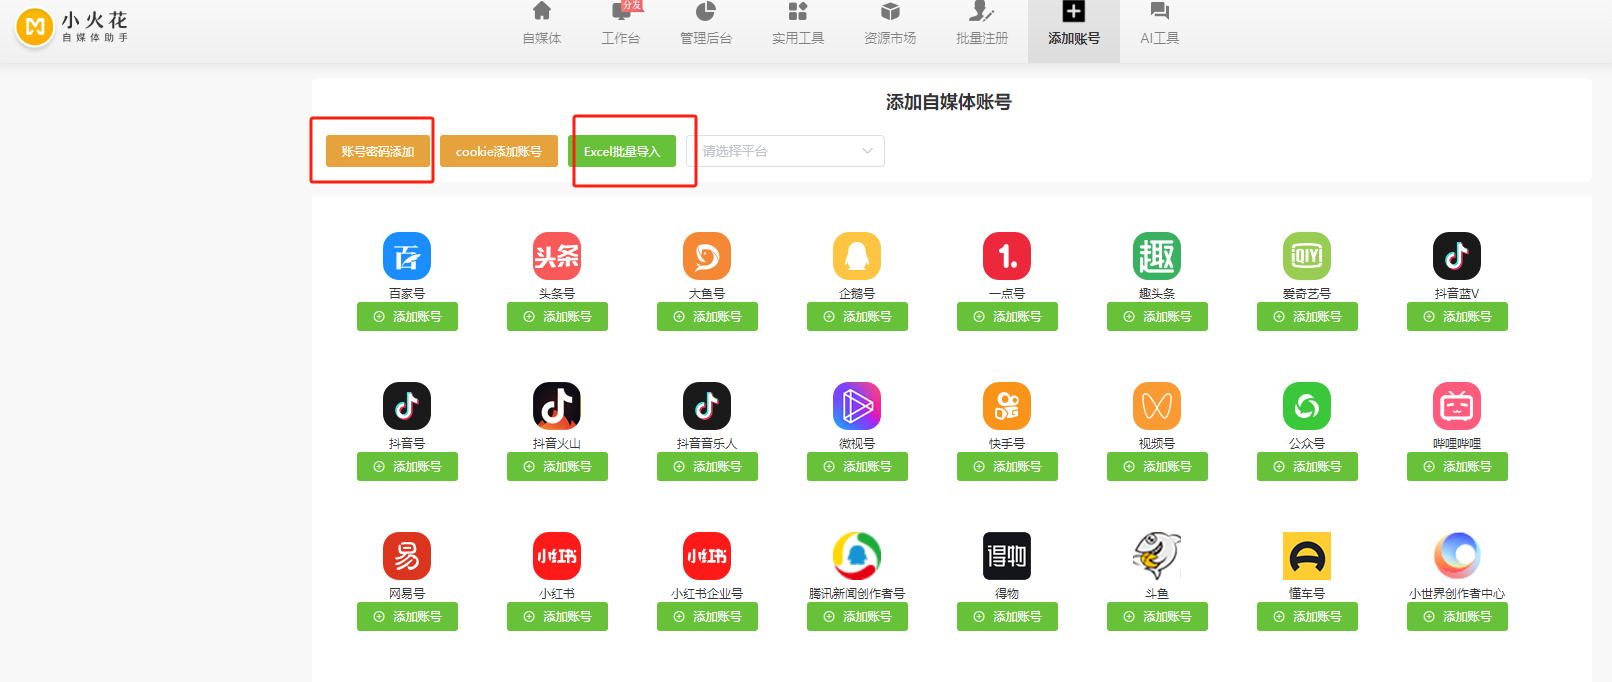Viewport: 1612px width, 682px height.
Task: Click the 头条号 platform icon
Action: 557,256
